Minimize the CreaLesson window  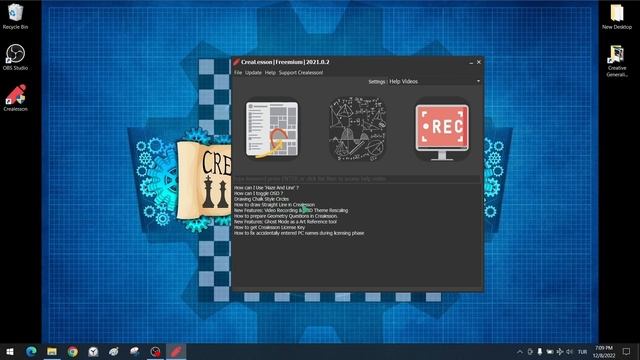coord(471,62)
